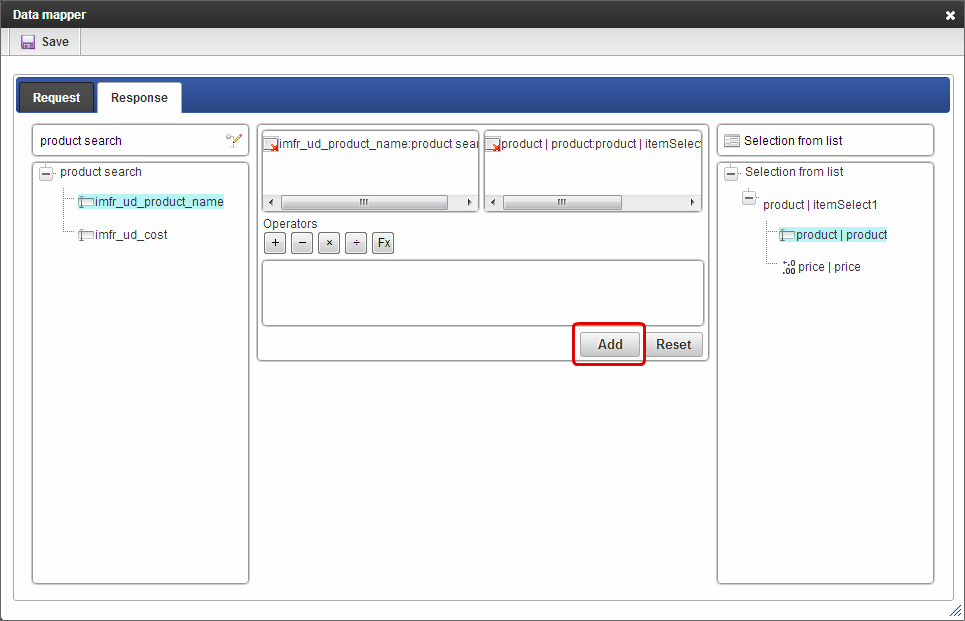Click the expression text area under Operators

[483, 293]
